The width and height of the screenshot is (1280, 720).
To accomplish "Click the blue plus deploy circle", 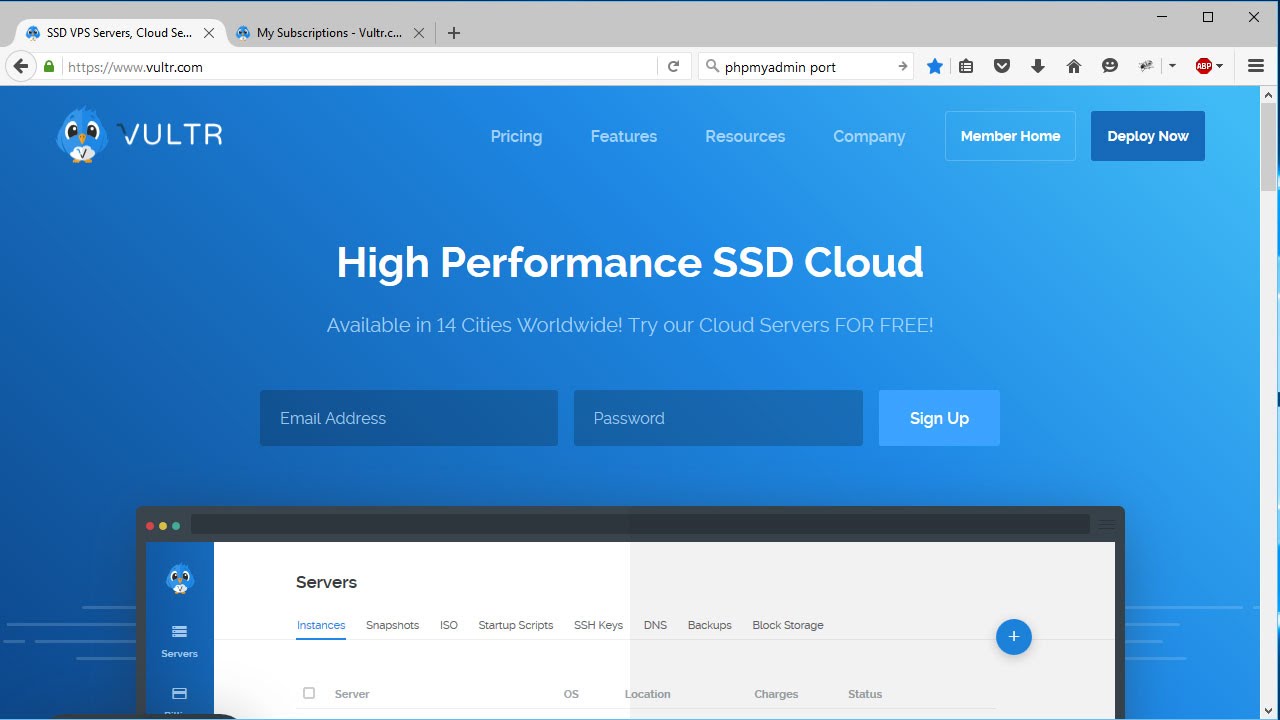I will pyautogui.click(x=1013, y=637).
